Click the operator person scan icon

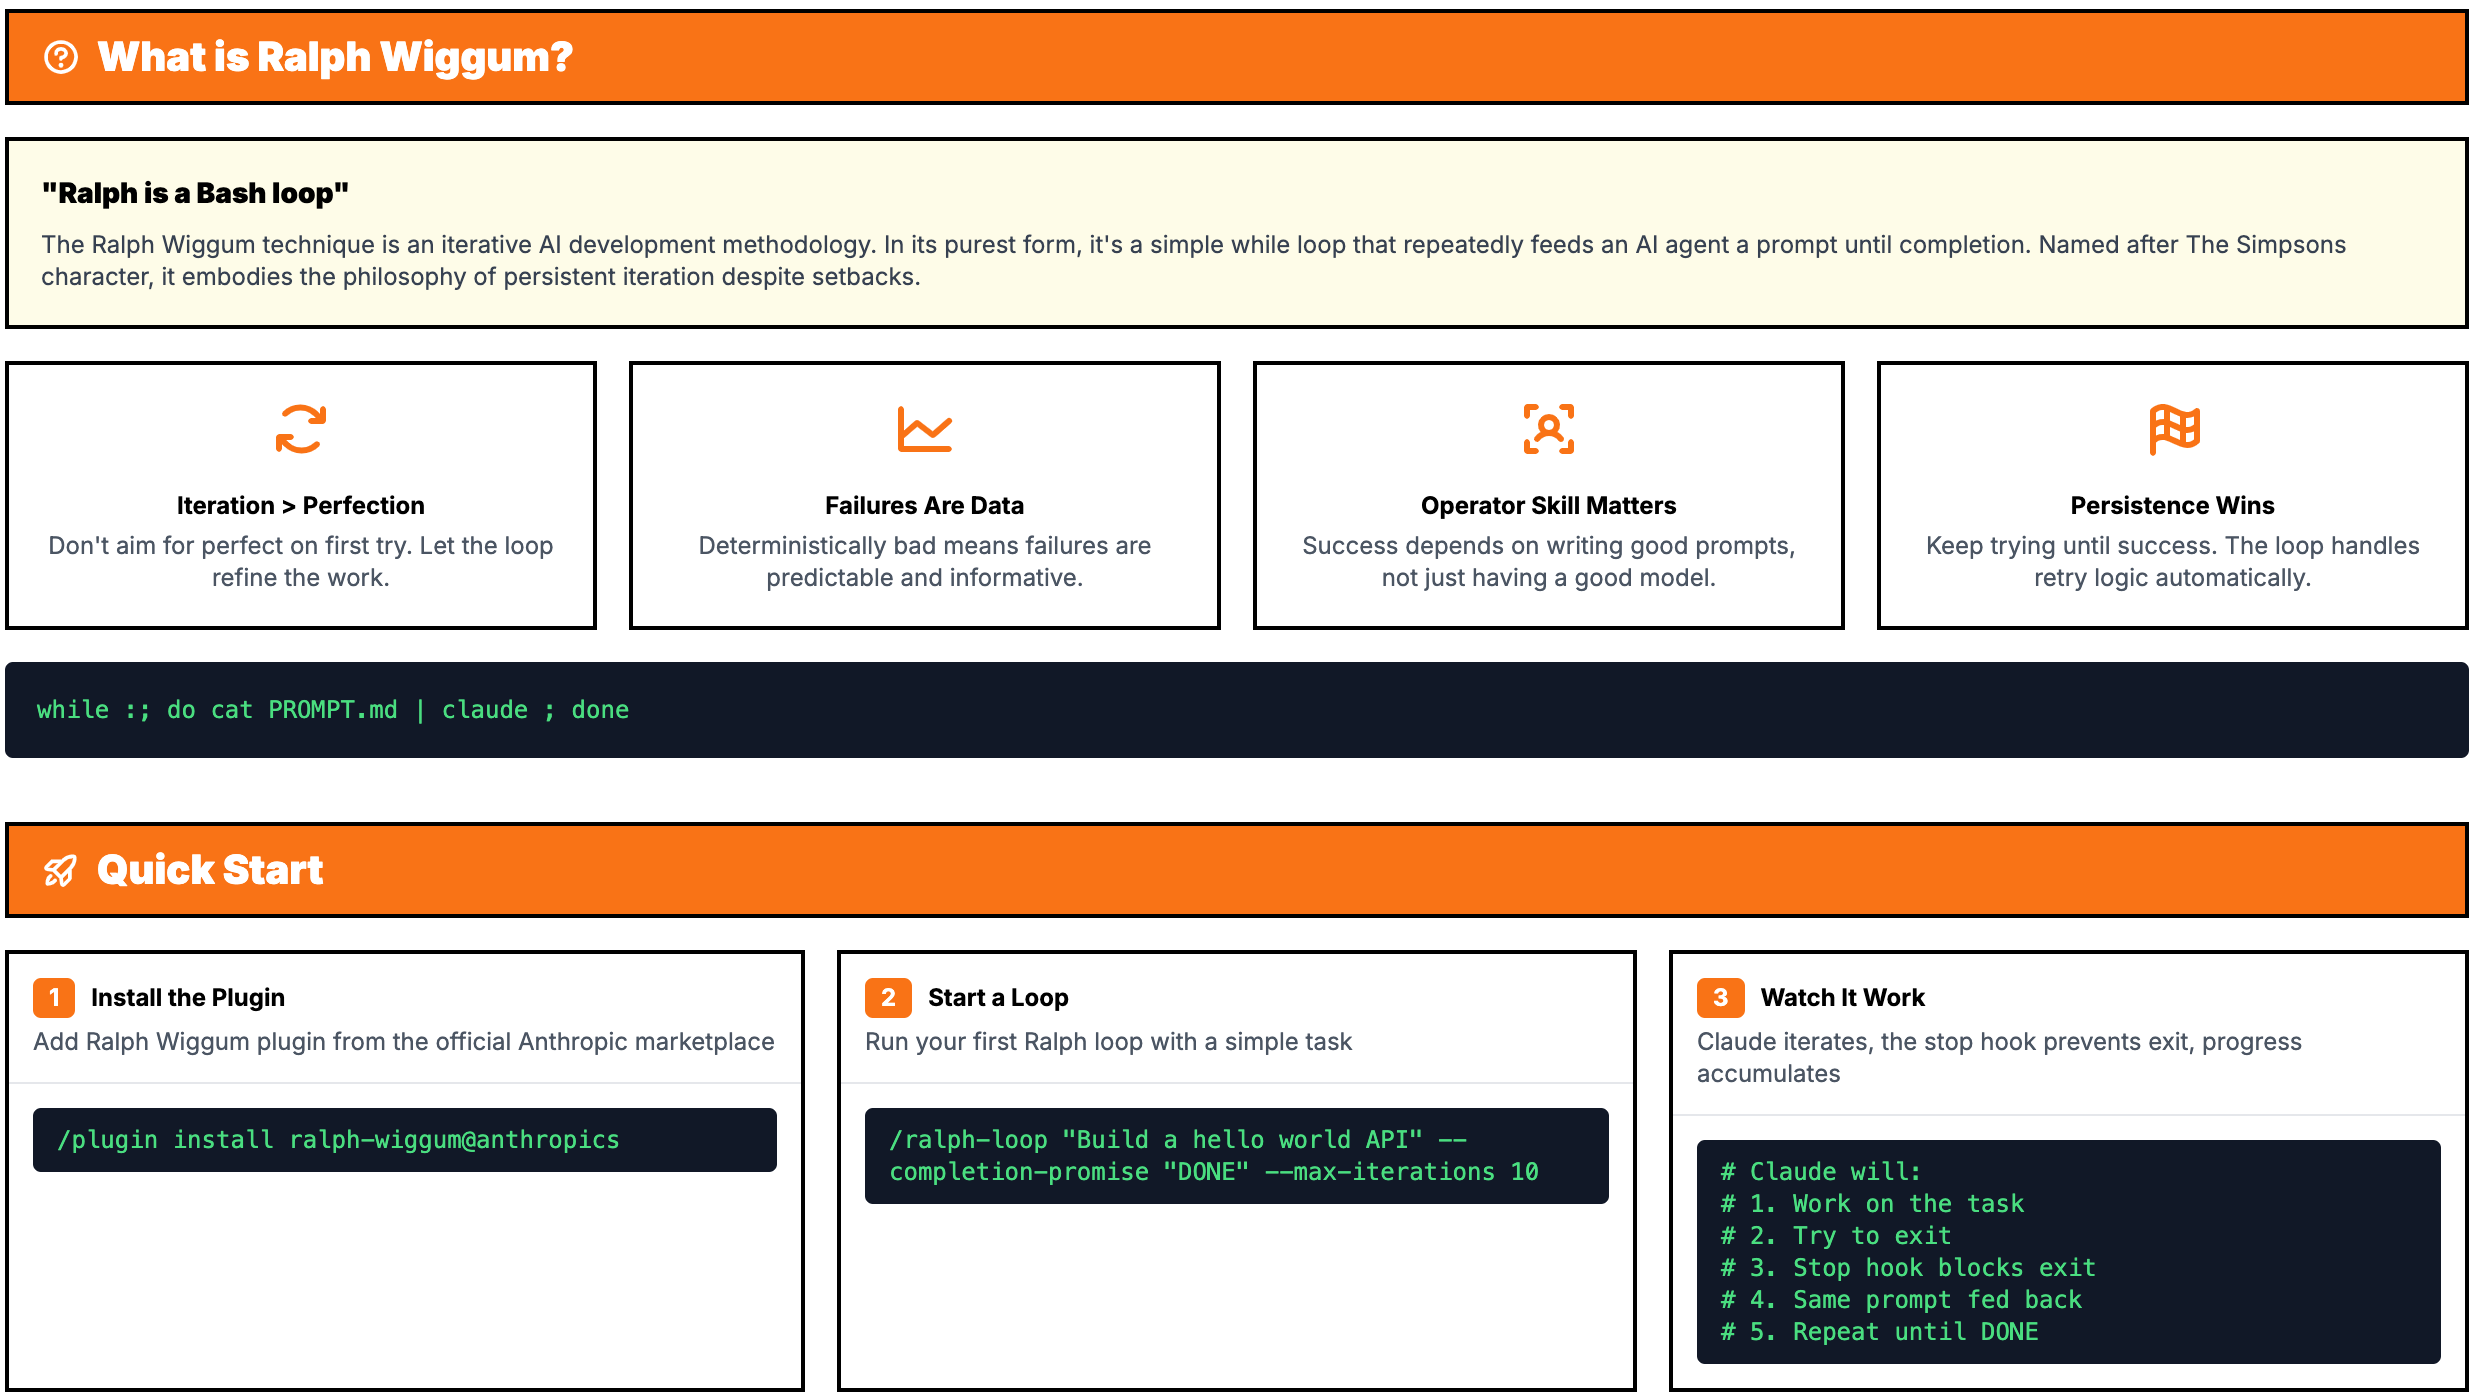tap(1548, 429)
